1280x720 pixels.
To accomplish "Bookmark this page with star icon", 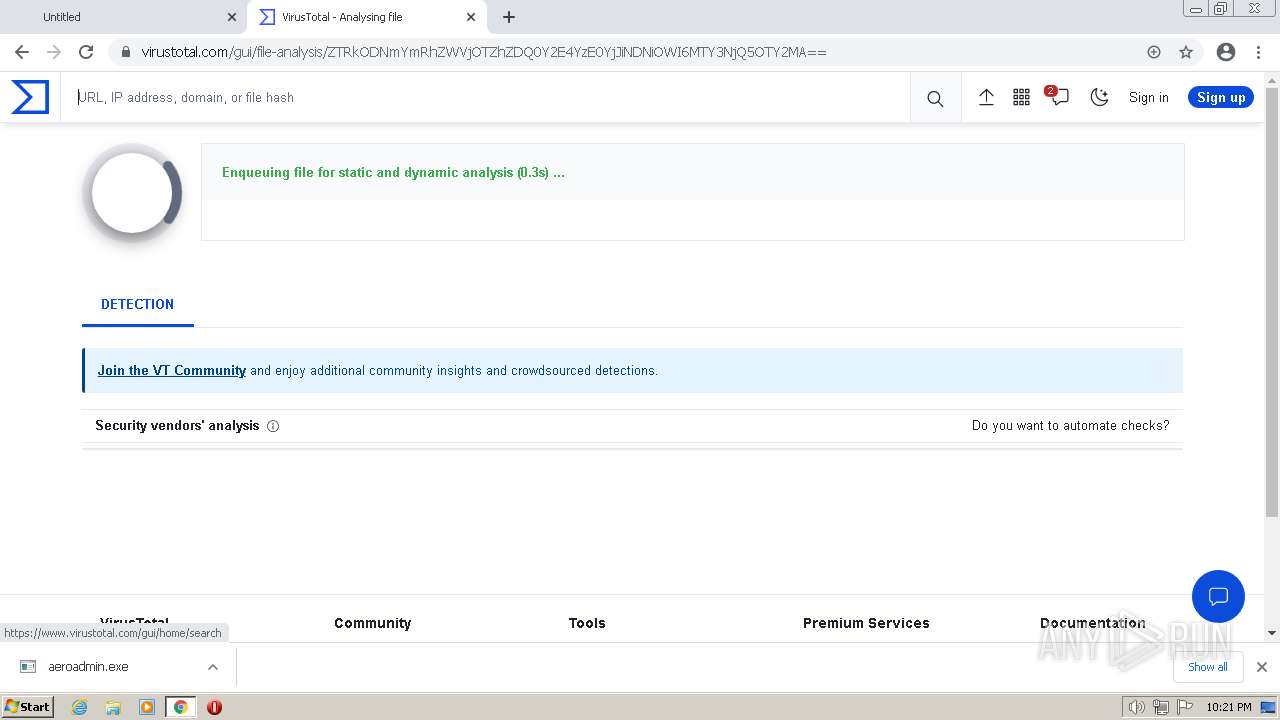I will point(1186,52).
